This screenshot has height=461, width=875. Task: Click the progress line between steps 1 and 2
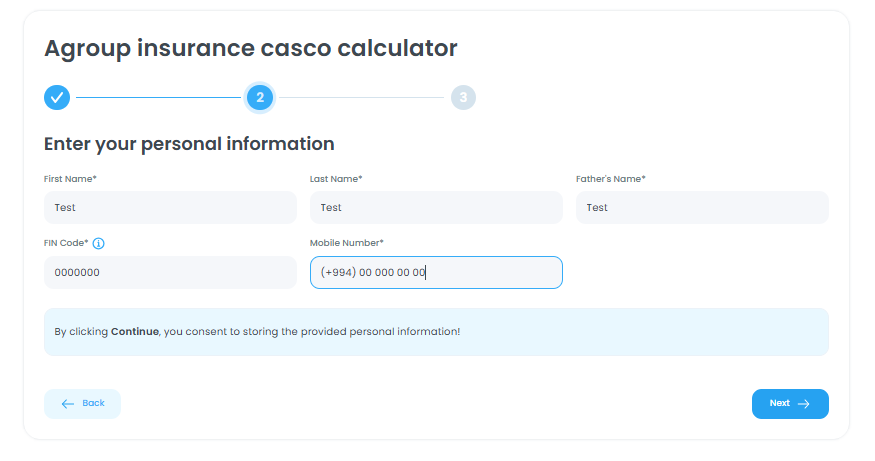click(158, 98)
